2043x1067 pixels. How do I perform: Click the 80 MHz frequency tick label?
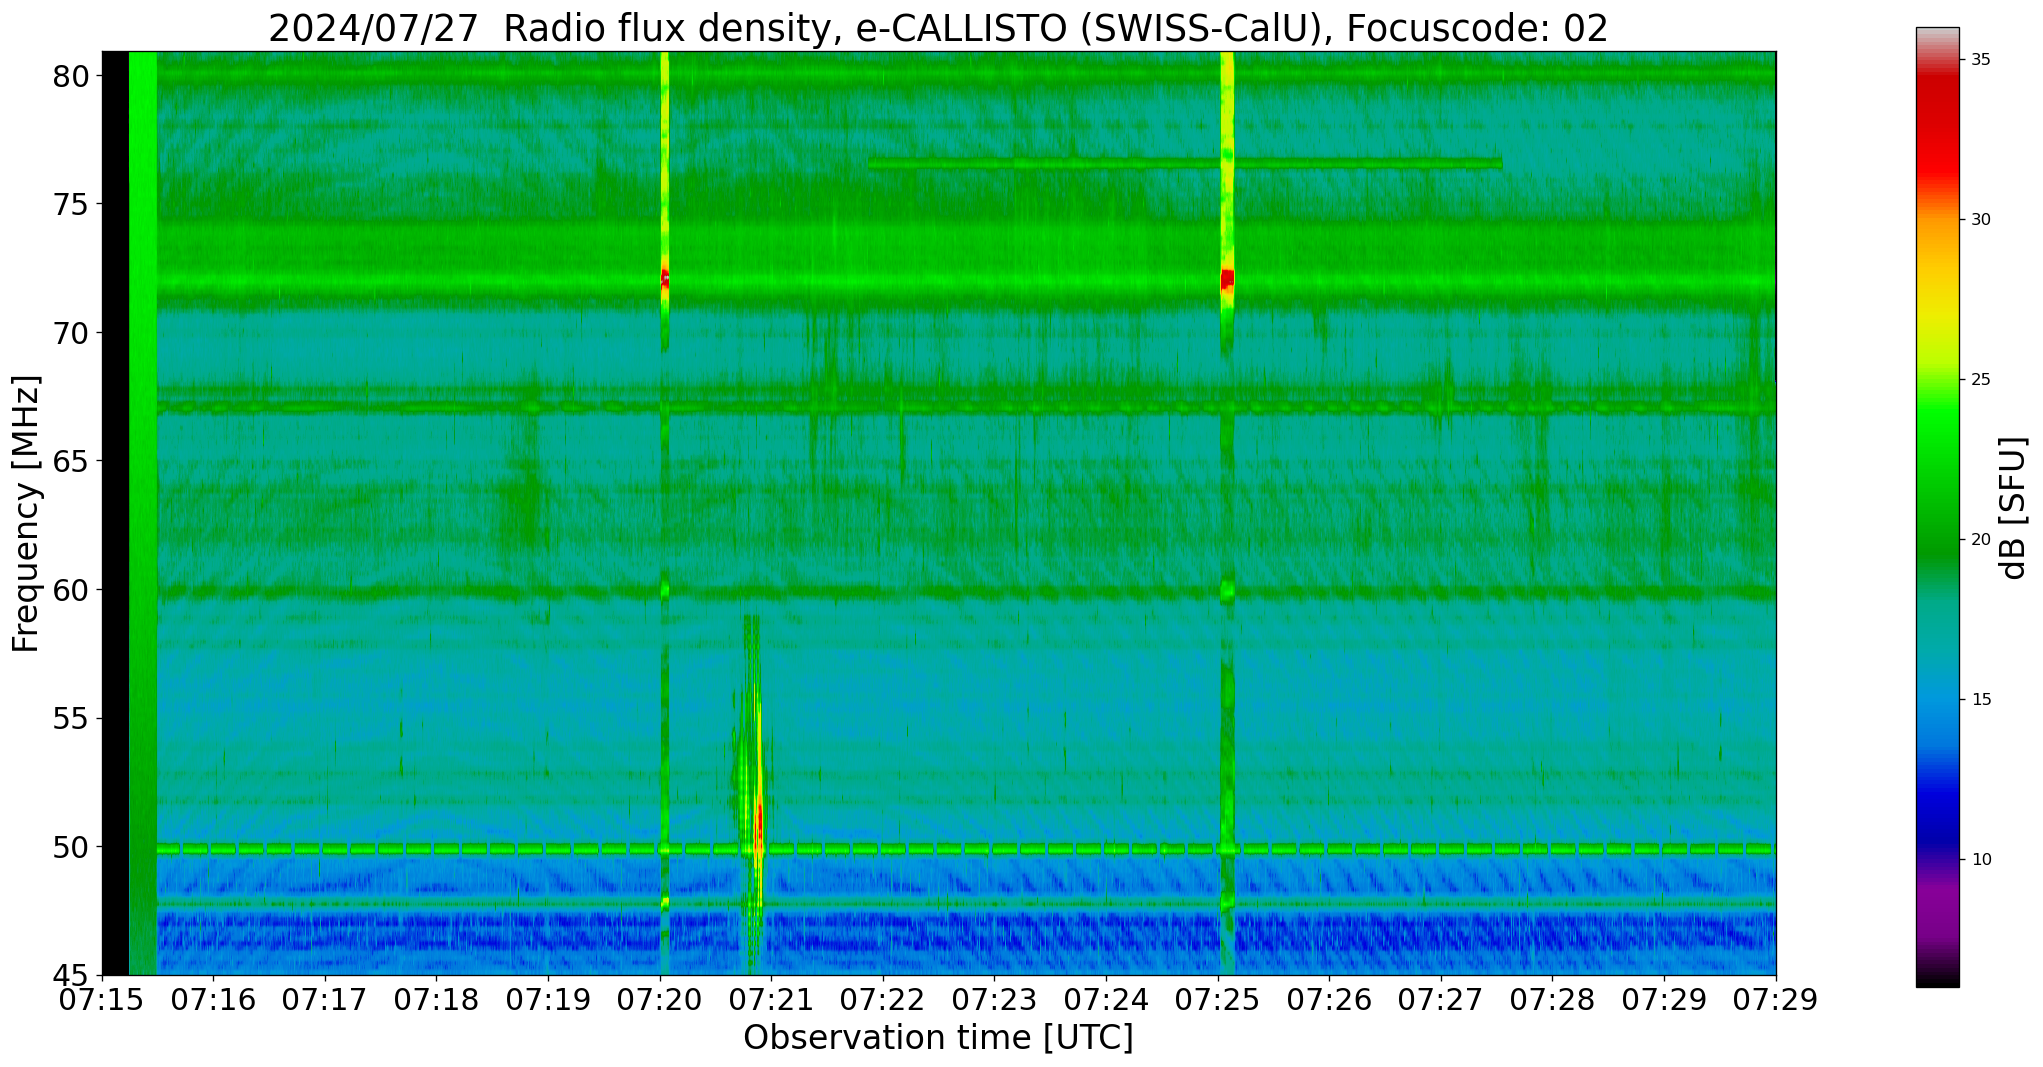tap(71, 76)
